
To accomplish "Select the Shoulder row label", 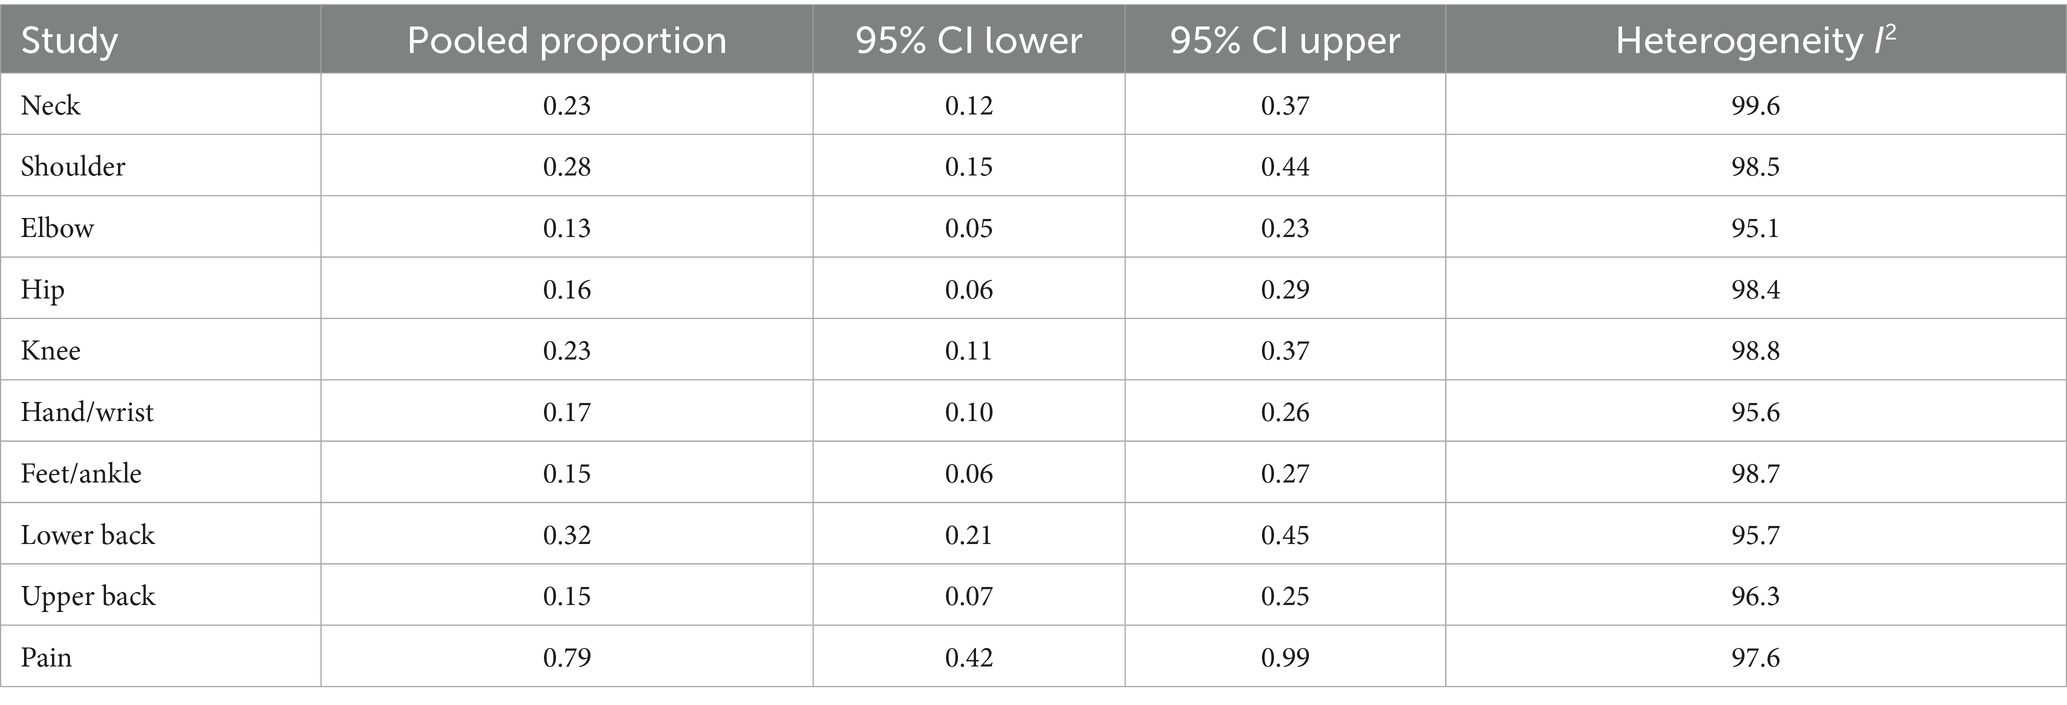I will click(x=73, y=166).
